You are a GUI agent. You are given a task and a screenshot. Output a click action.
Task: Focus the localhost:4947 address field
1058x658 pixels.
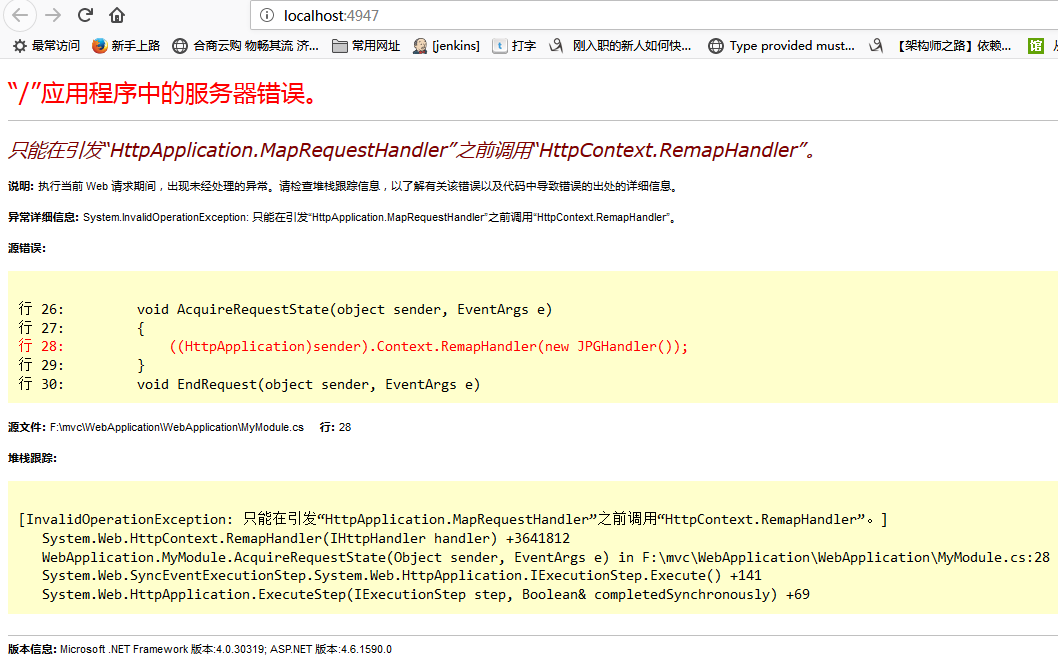tap(653, 15)
